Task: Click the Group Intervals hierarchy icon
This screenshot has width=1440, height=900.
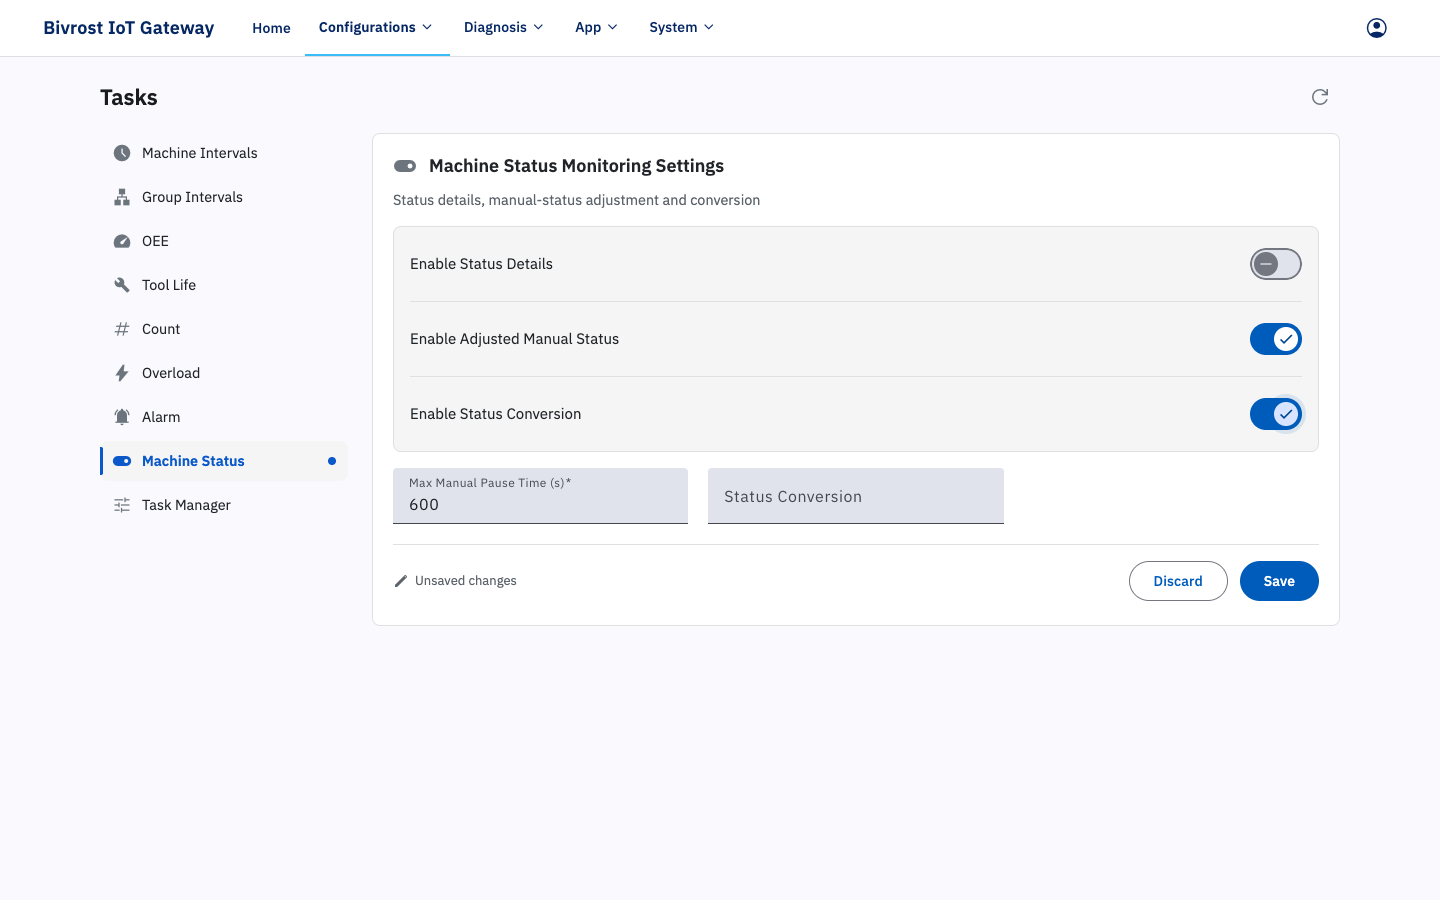Action: click(122, 197)
